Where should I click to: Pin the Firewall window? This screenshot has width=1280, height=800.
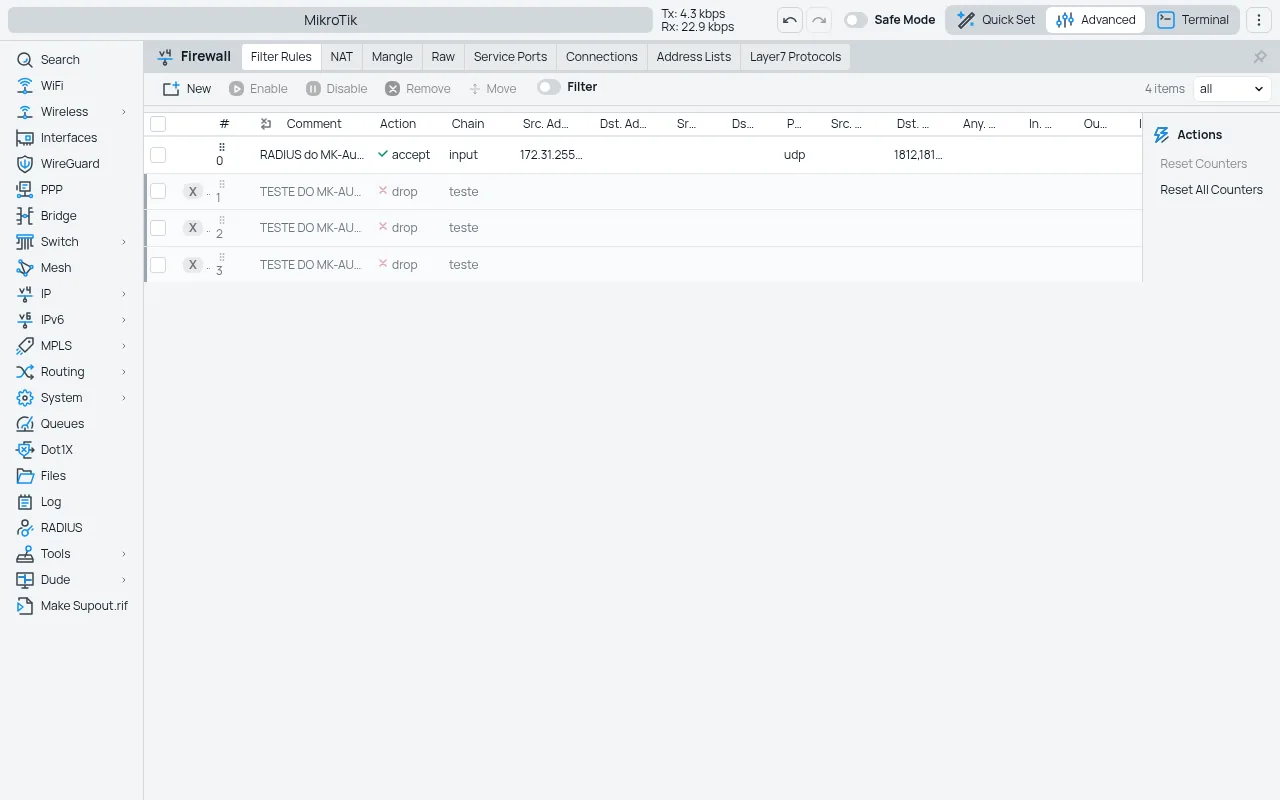[x=1260, y=57]
